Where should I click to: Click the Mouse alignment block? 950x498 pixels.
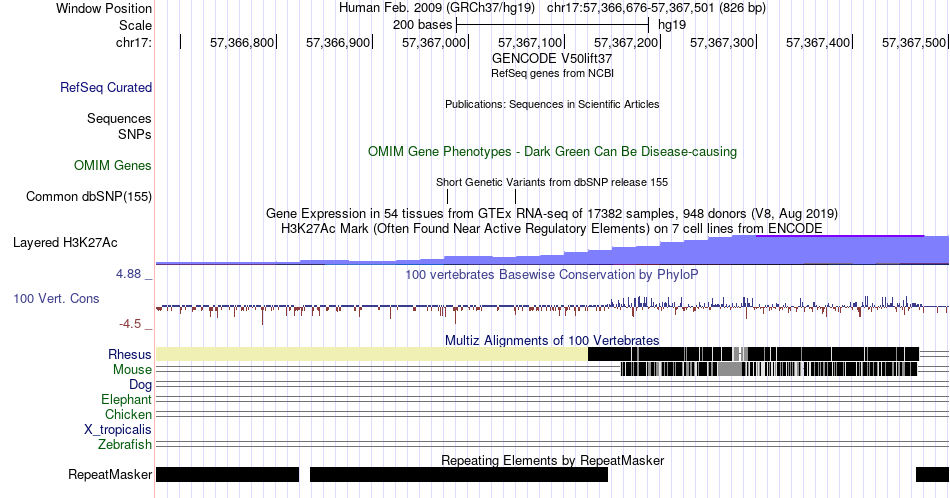tap(769, 369)
